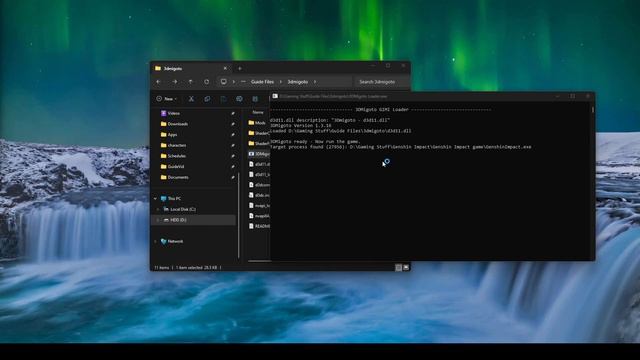Screen dimensions: 640x360
Task: Click Guide Files in the address breadcrumb
Action: 262,82
